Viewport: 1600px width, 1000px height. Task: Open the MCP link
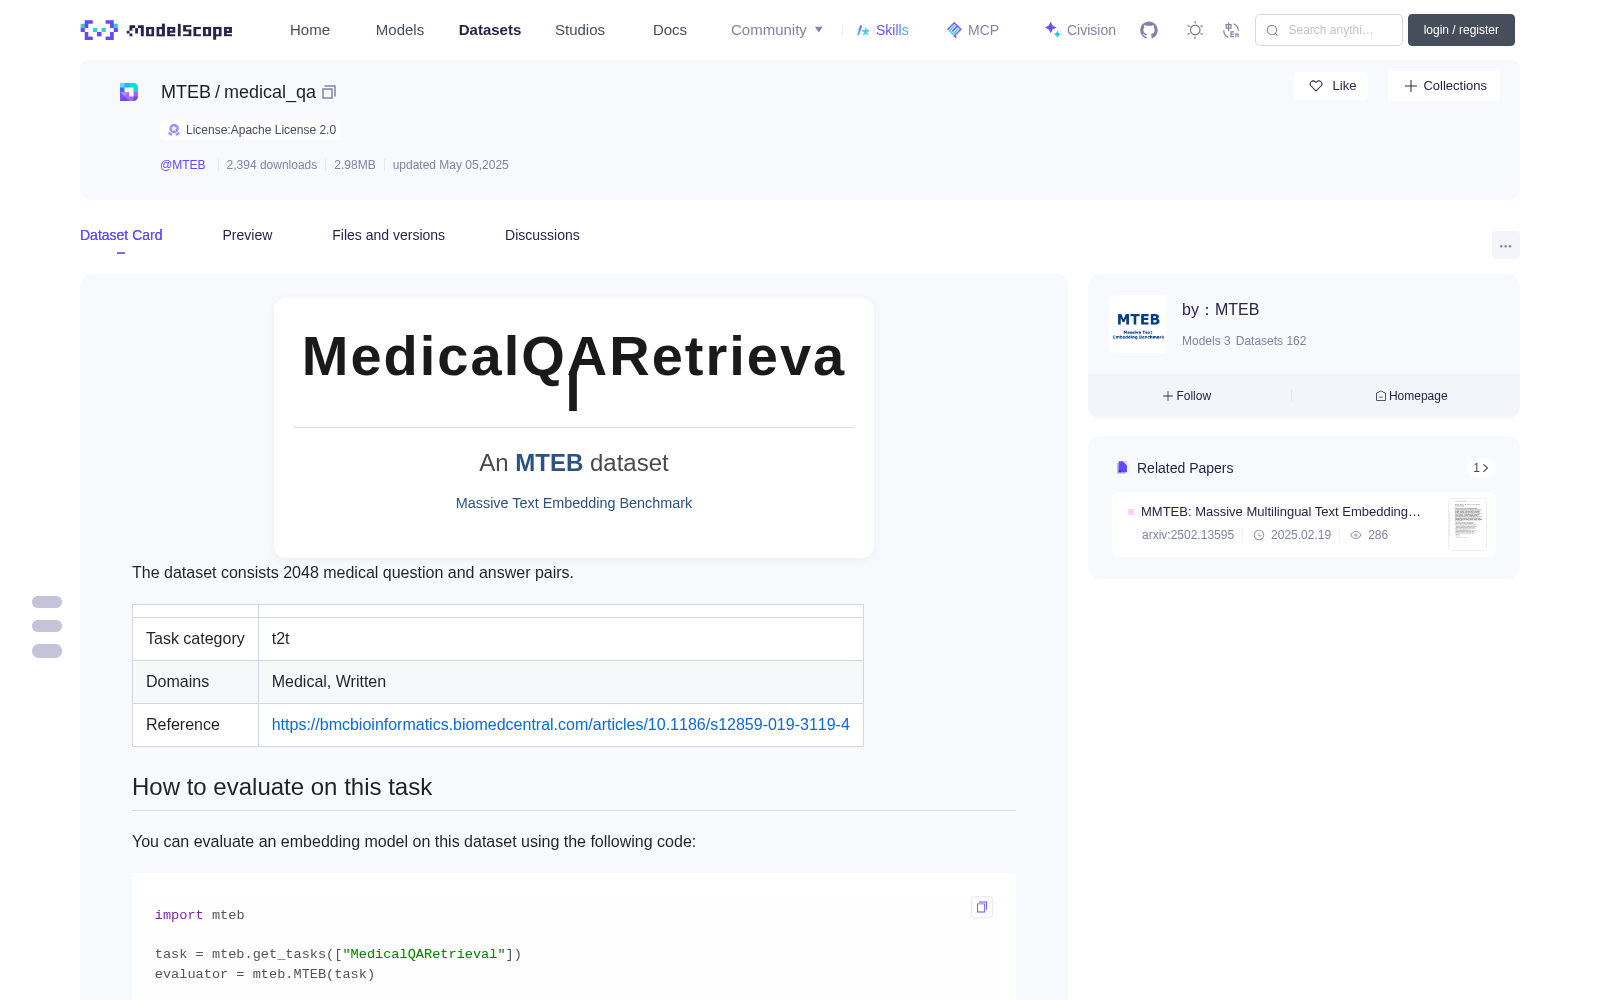point(973,30)
